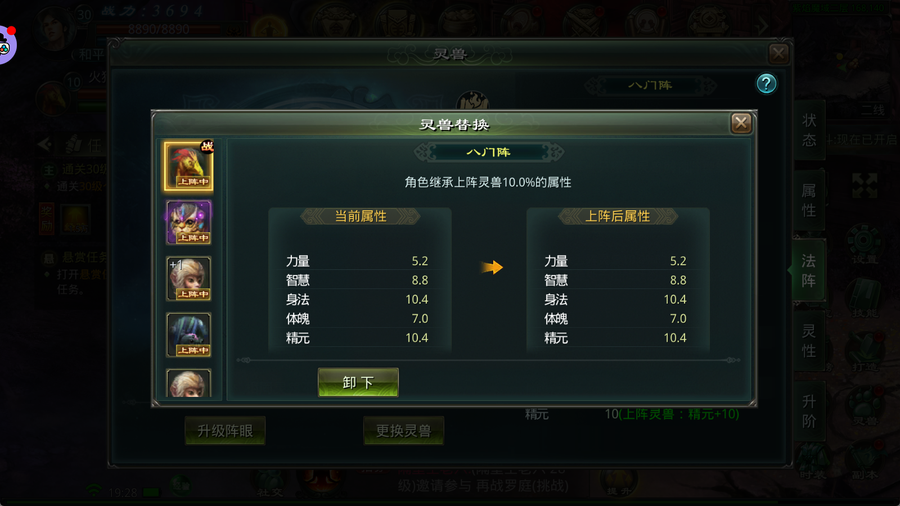
Task: Open the 灵性 side tab
Action: coord(809,341)
